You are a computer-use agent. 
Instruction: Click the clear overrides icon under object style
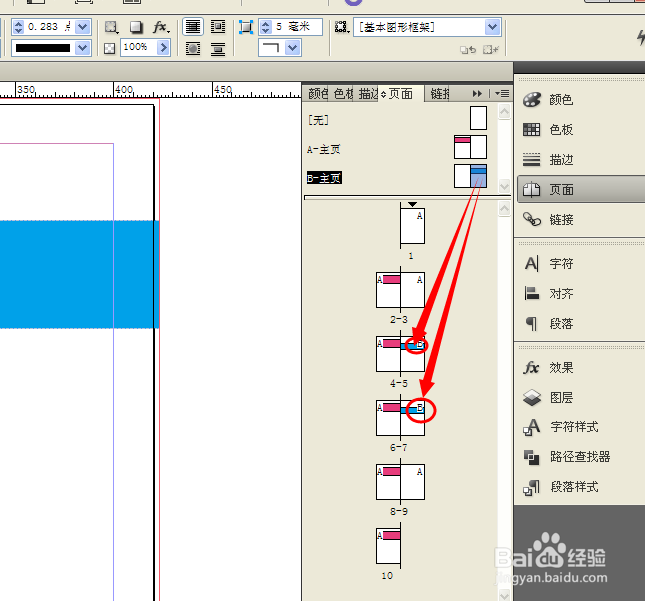[468, 50]
